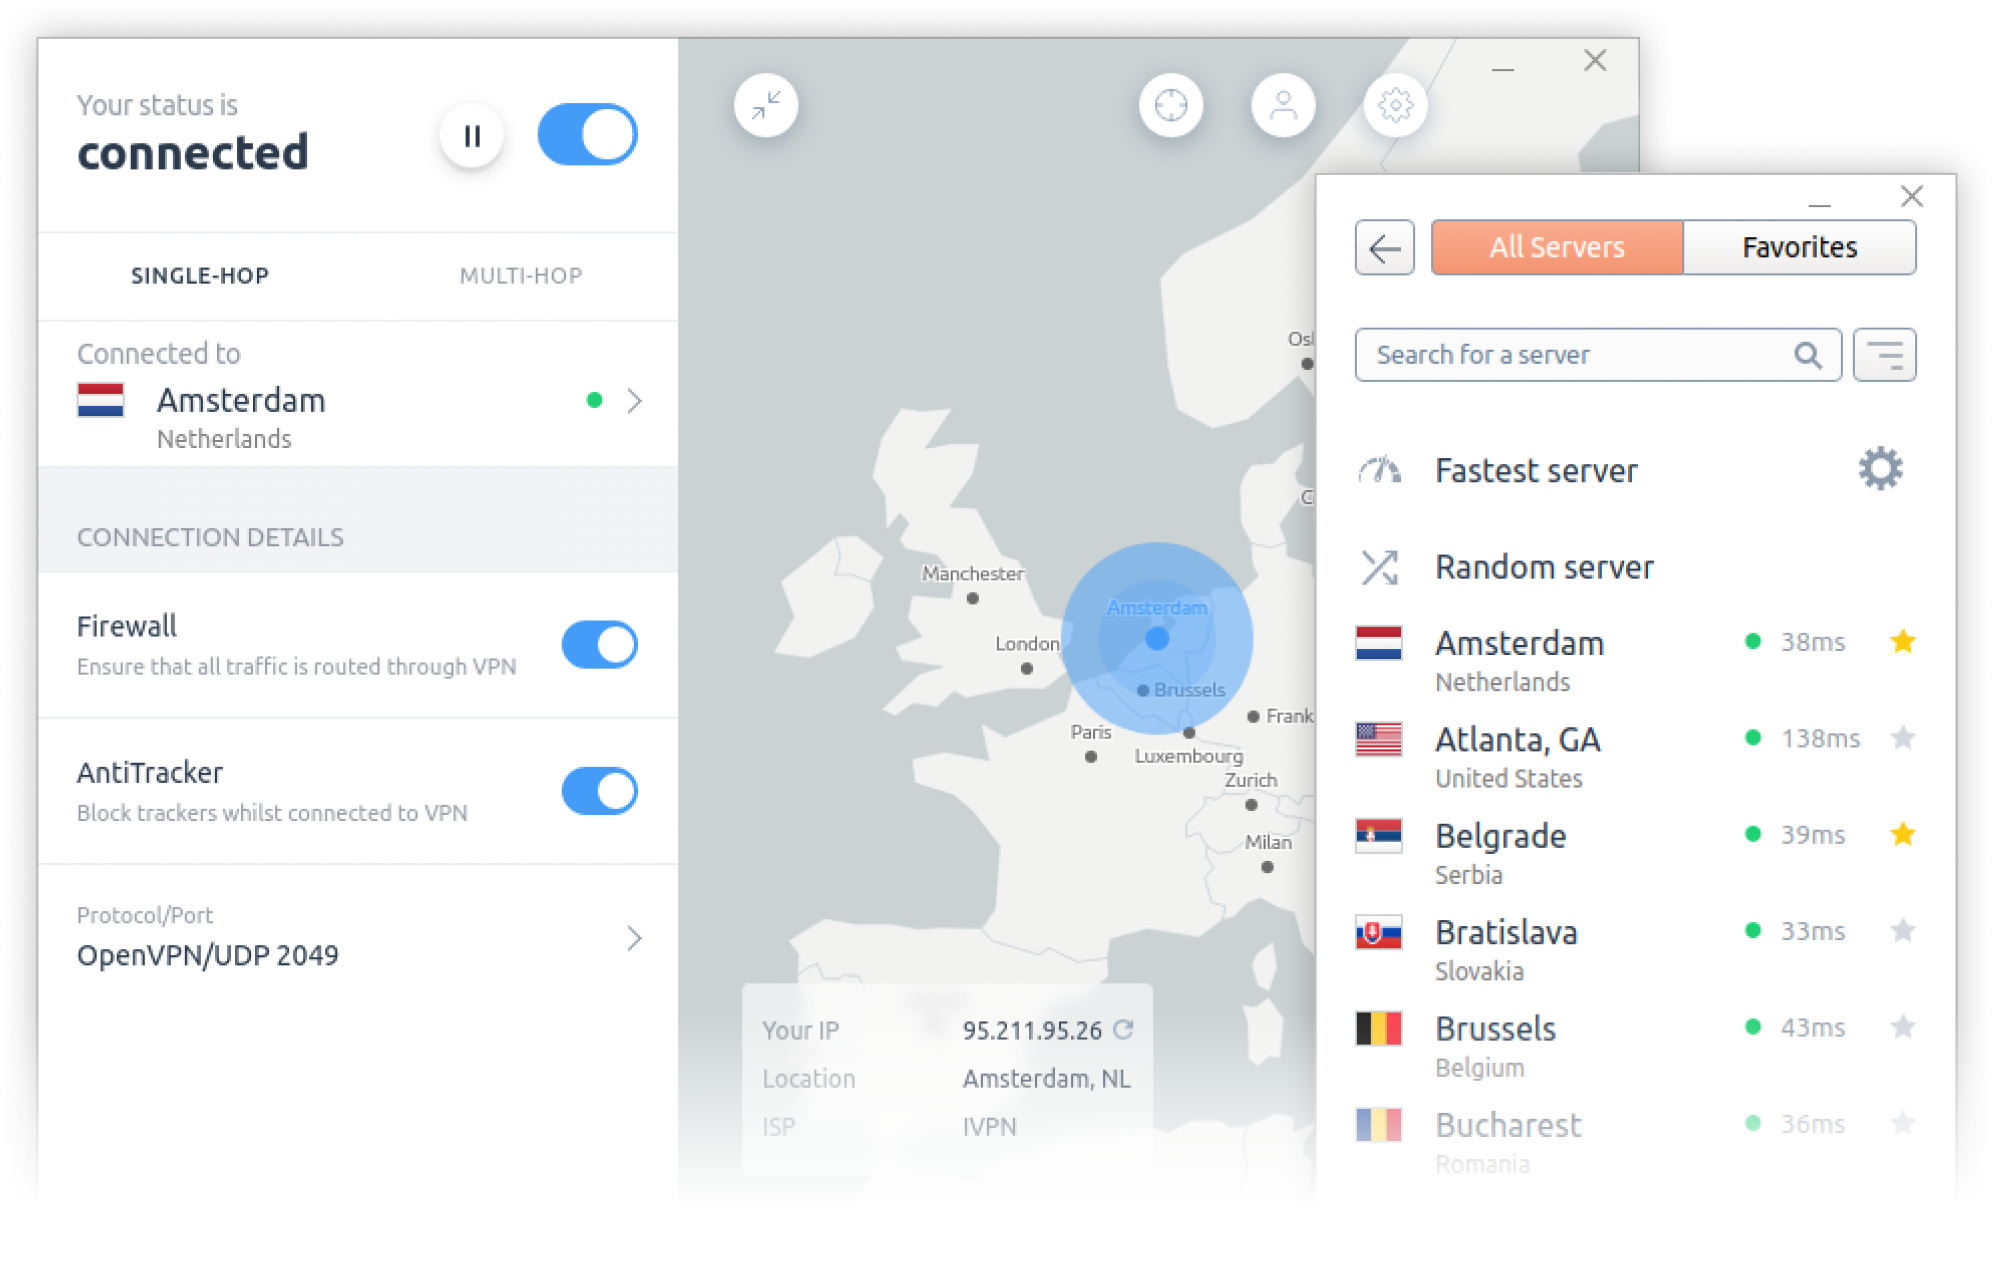
Task: Click the Brussels dot on map
Action: tap(1143, 690)
